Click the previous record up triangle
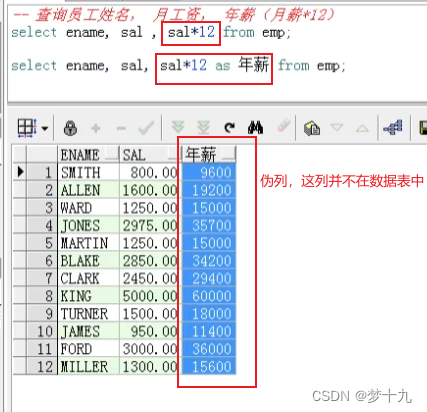Viewport: 427px width, 412px height. pos(362,128)
